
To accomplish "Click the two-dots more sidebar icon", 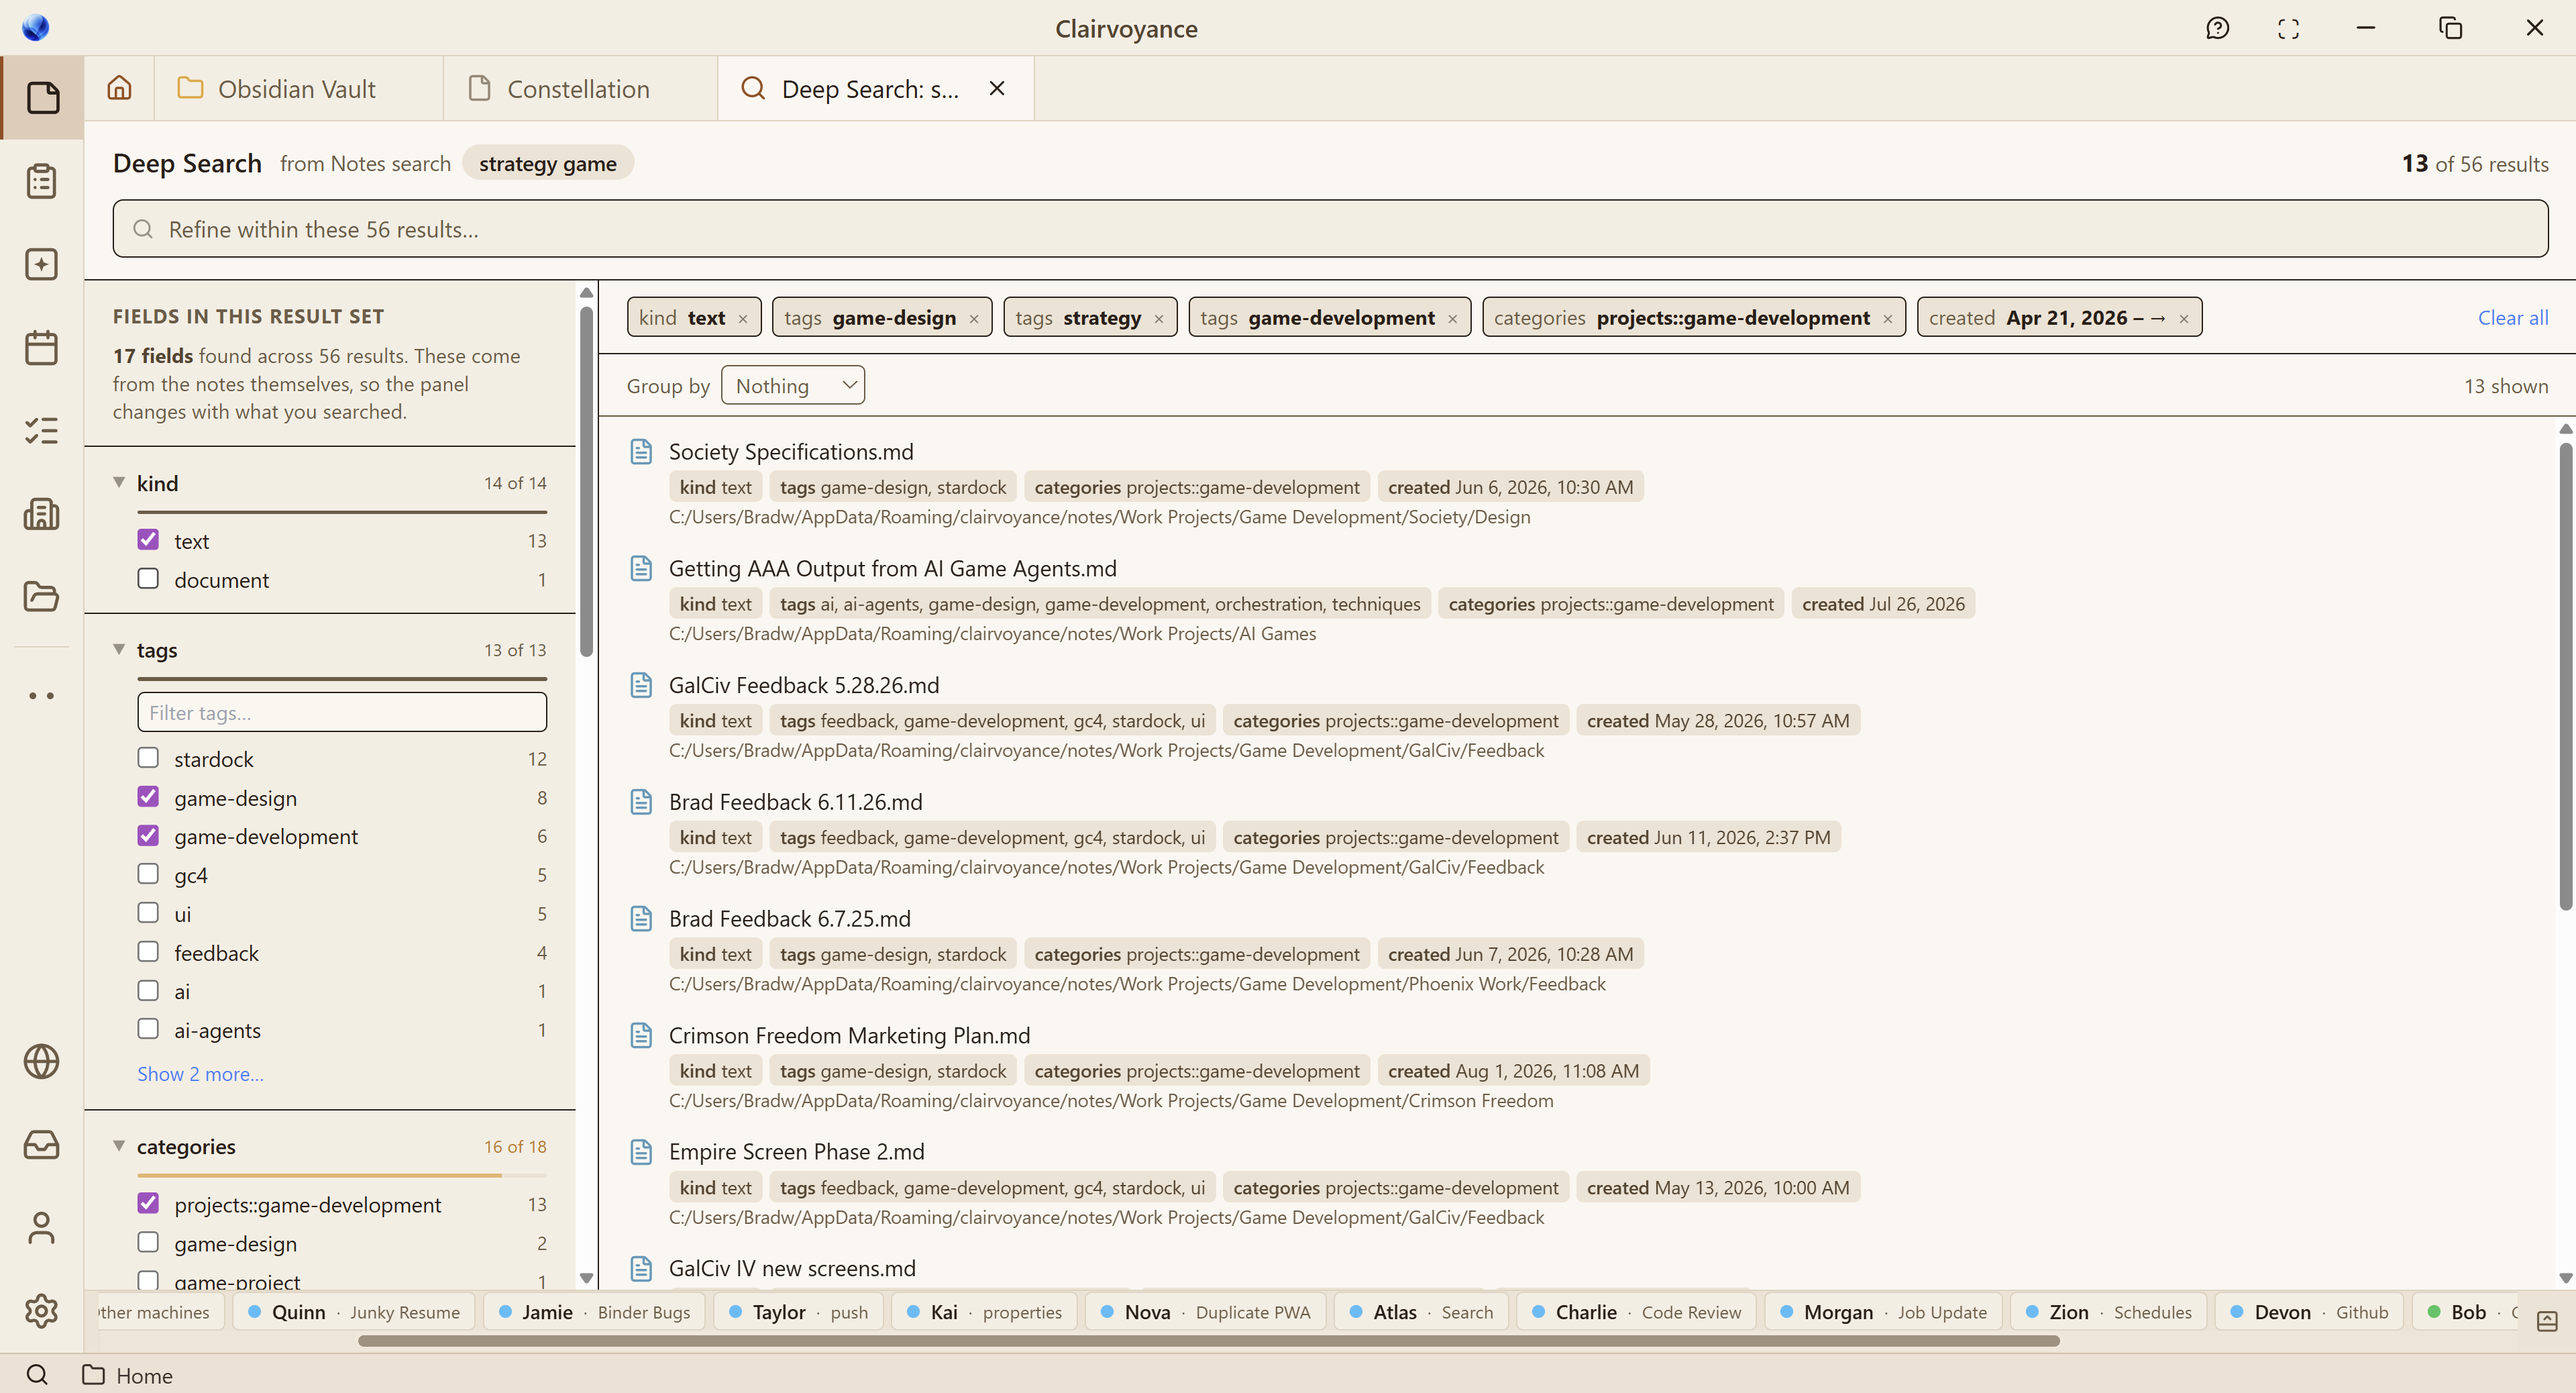I will tap(41, 695).
